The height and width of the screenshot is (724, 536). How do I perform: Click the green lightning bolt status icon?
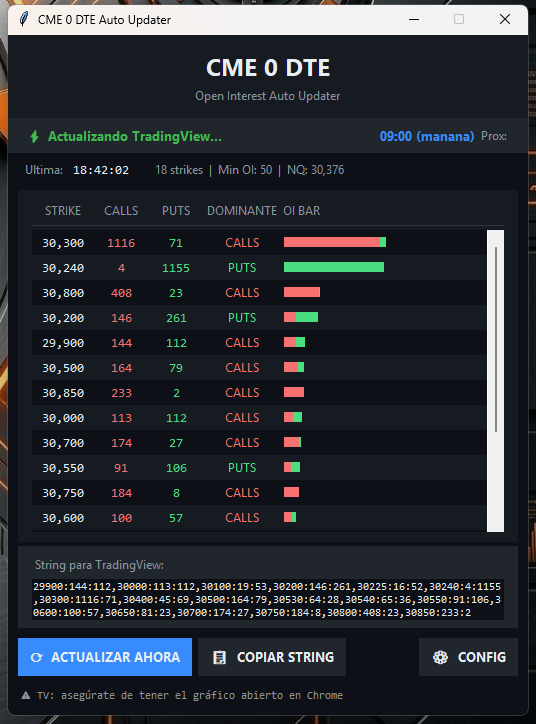(34, 137)
